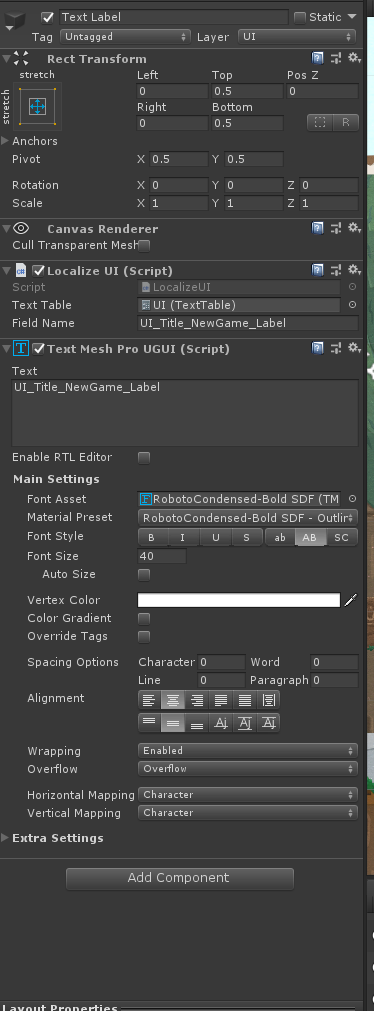This screenshot has height=1011, width=374.
Task: Select bottom vertical alignment icon
Action: pos(197,723)
